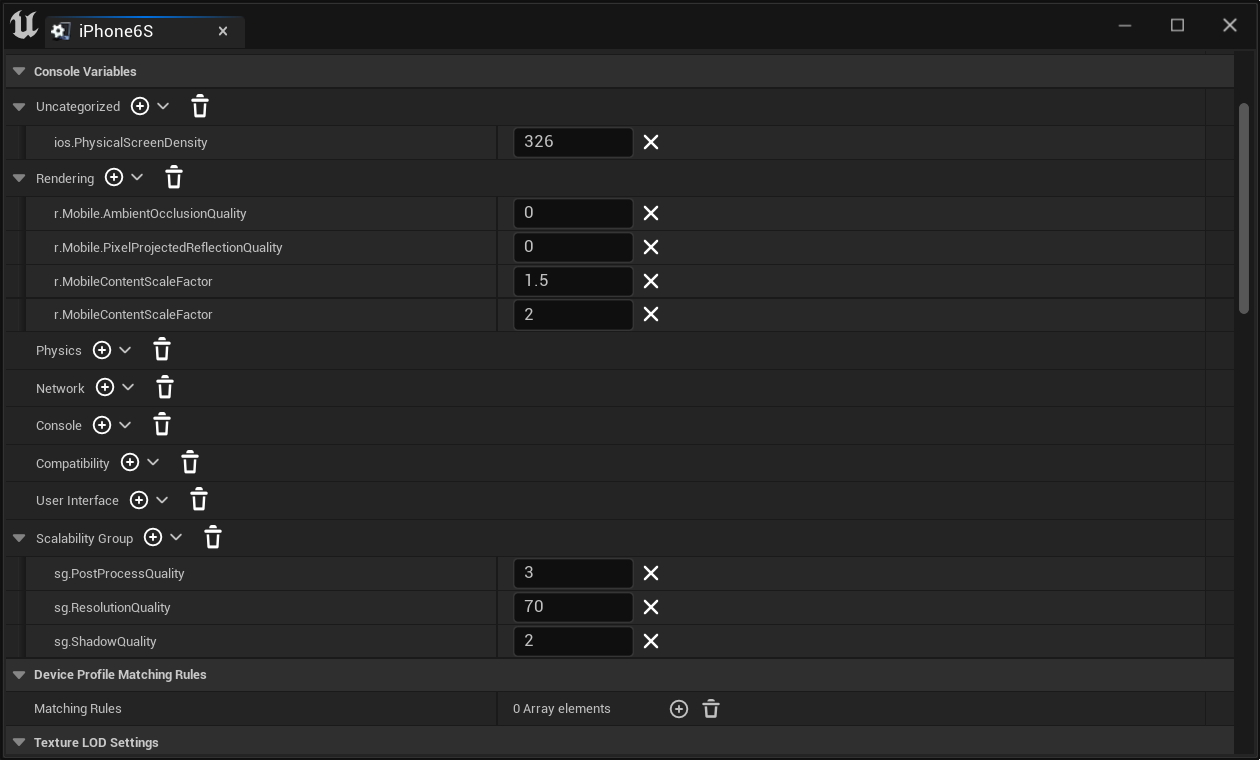
Task: Empty the Matching Rules array
Action: (711, 709)
